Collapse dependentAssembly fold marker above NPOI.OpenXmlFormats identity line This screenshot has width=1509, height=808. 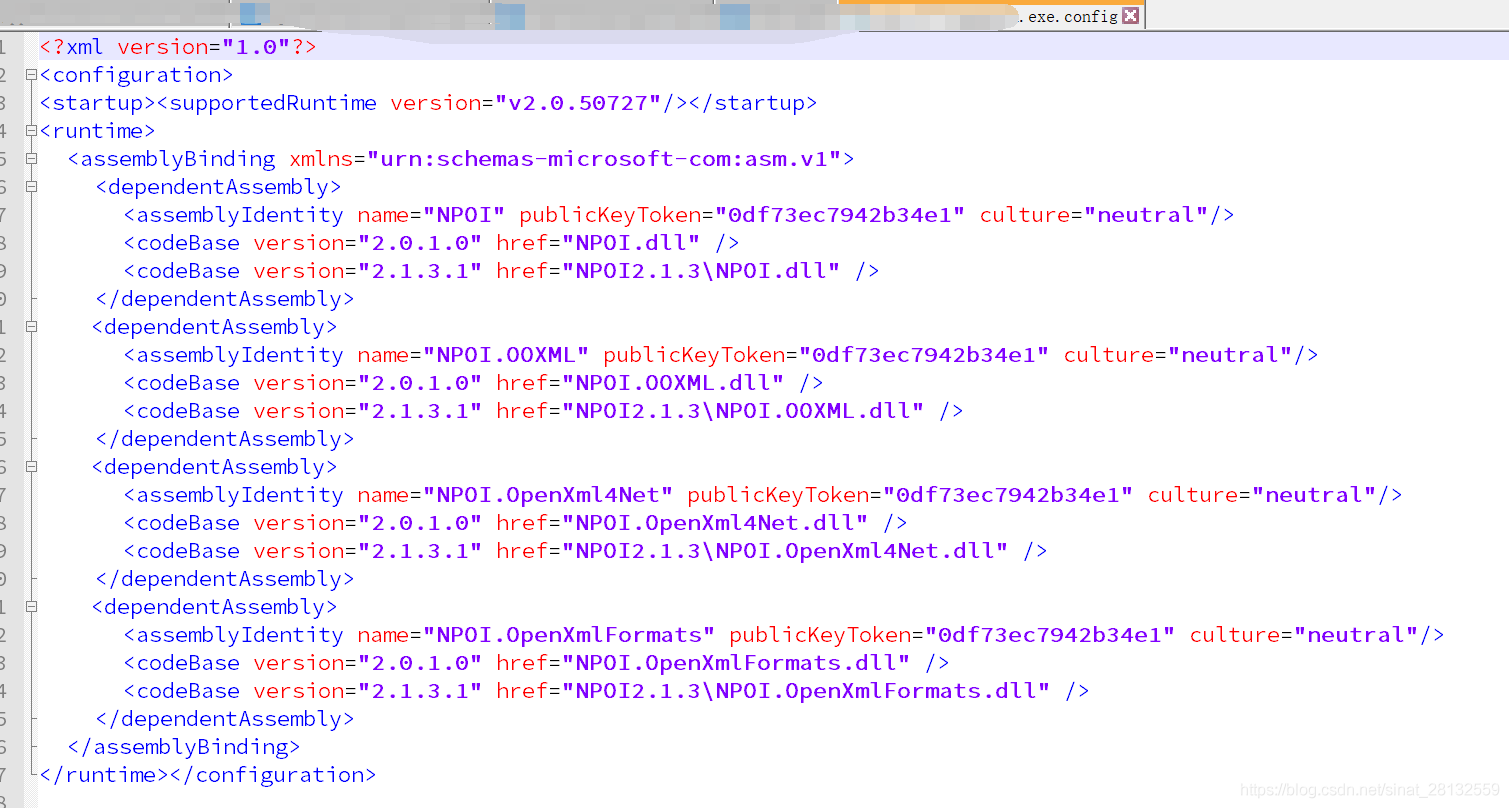click(x=32, y=607)
